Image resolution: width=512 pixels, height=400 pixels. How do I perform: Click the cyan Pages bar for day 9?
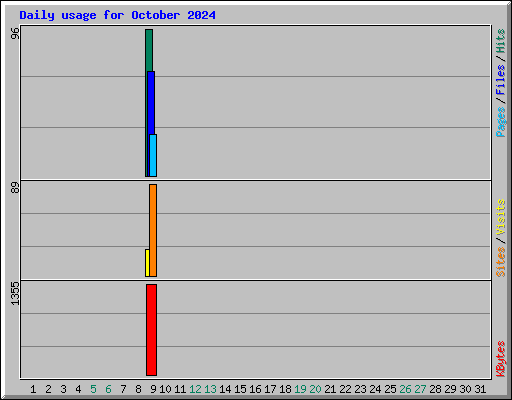pyautogui.click(x=153, y=155)
